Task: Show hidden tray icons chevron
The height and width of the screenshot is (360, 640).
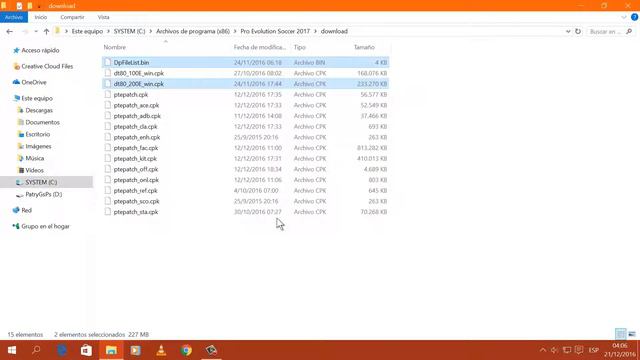Action: coord(542,350)
